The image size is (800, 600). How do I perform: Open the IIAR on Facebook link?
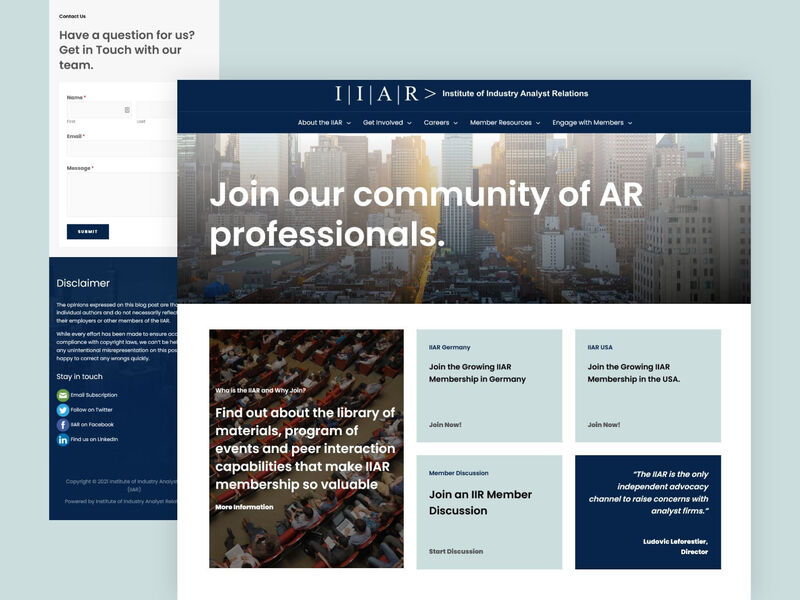pyautogui.click(x=92, y=424)
